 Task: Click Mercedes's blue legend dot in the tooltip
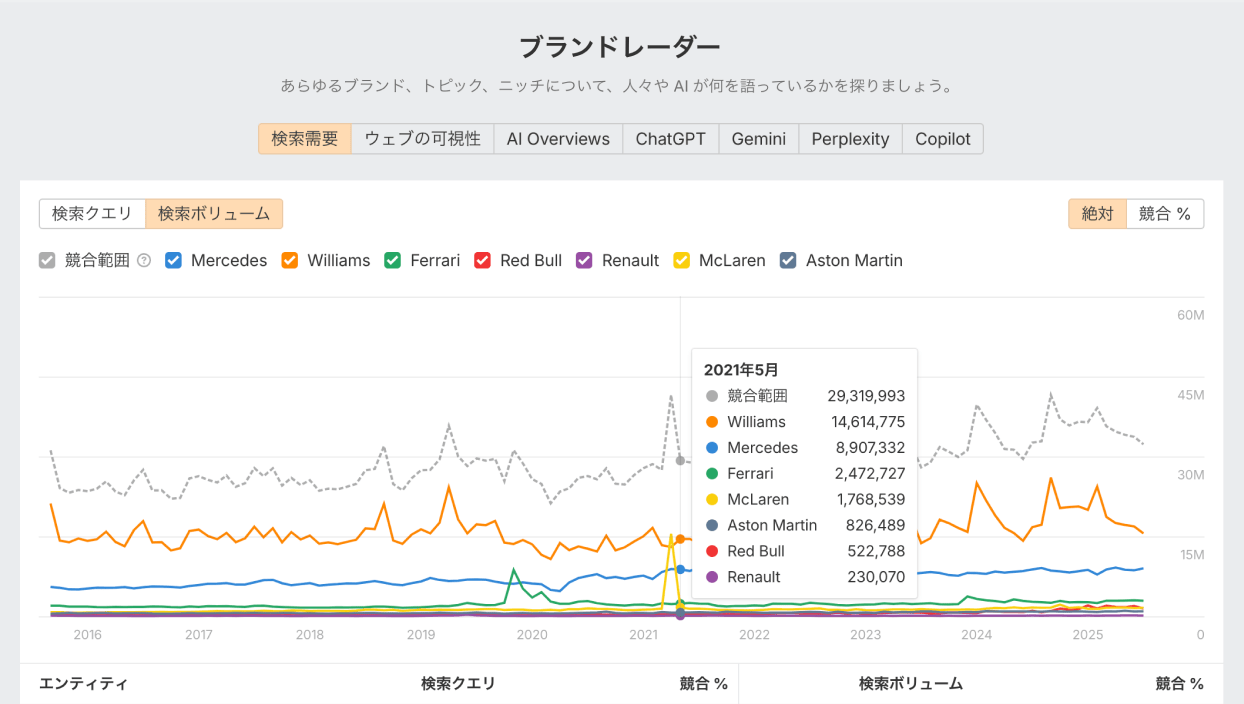[x=711, y=447]
